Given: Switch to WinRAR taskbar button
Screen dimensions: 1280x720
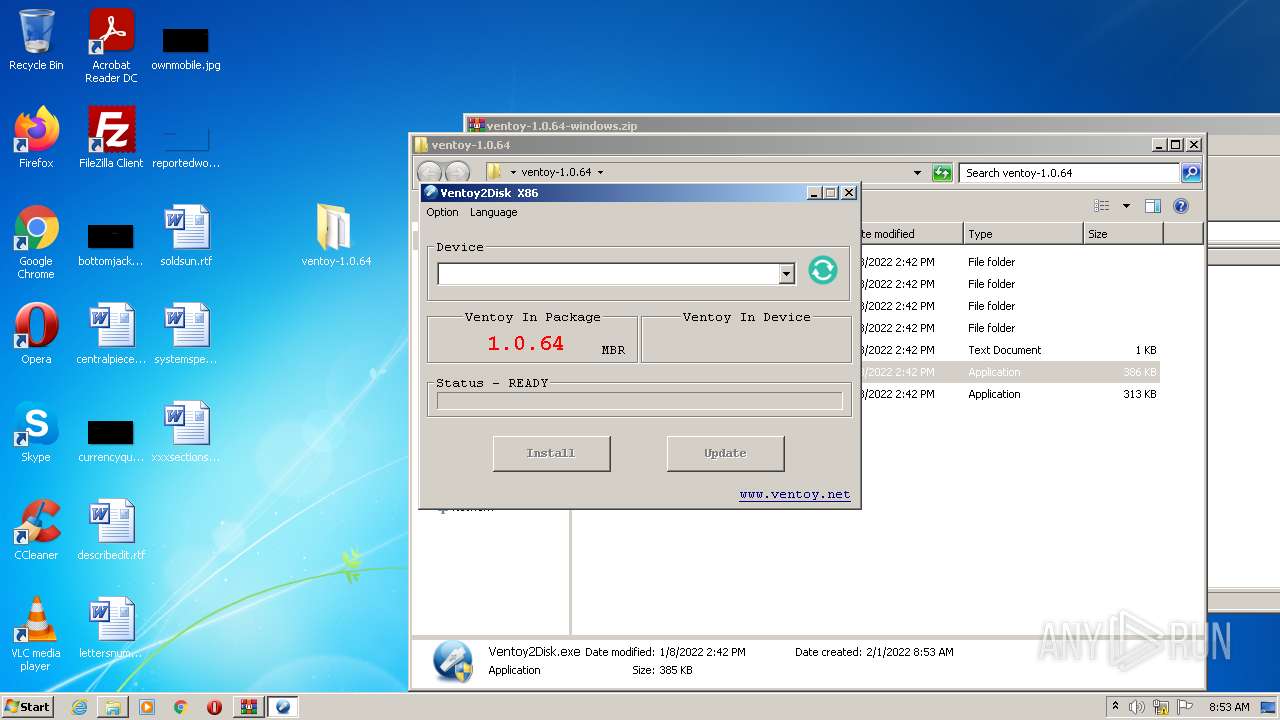Looking at the screenshot, I should point(248,707).
